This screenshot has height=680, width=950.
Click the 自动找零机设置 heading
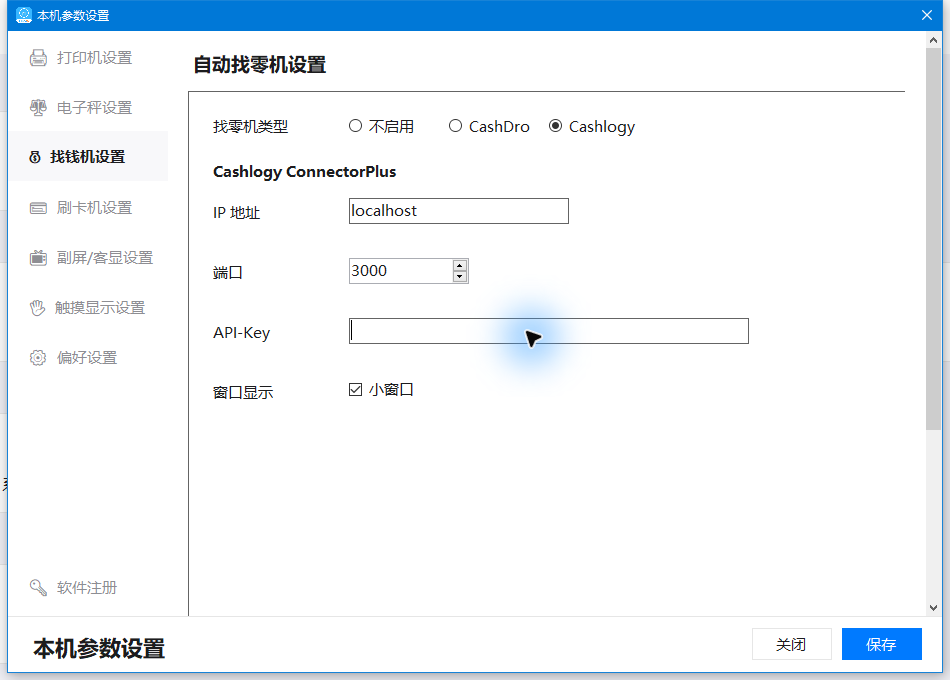pyautogui.click(x=260, y=64)
